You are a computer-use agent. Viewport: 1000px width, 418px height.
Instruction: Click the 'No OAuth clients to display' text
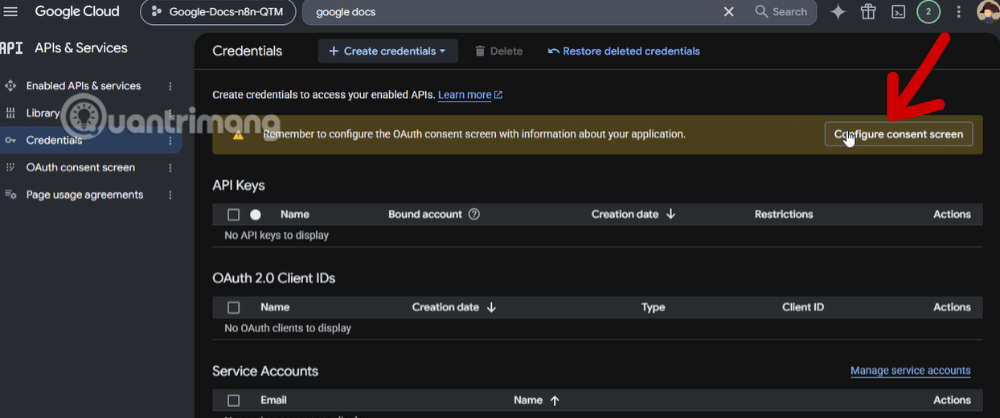point(288,328)
